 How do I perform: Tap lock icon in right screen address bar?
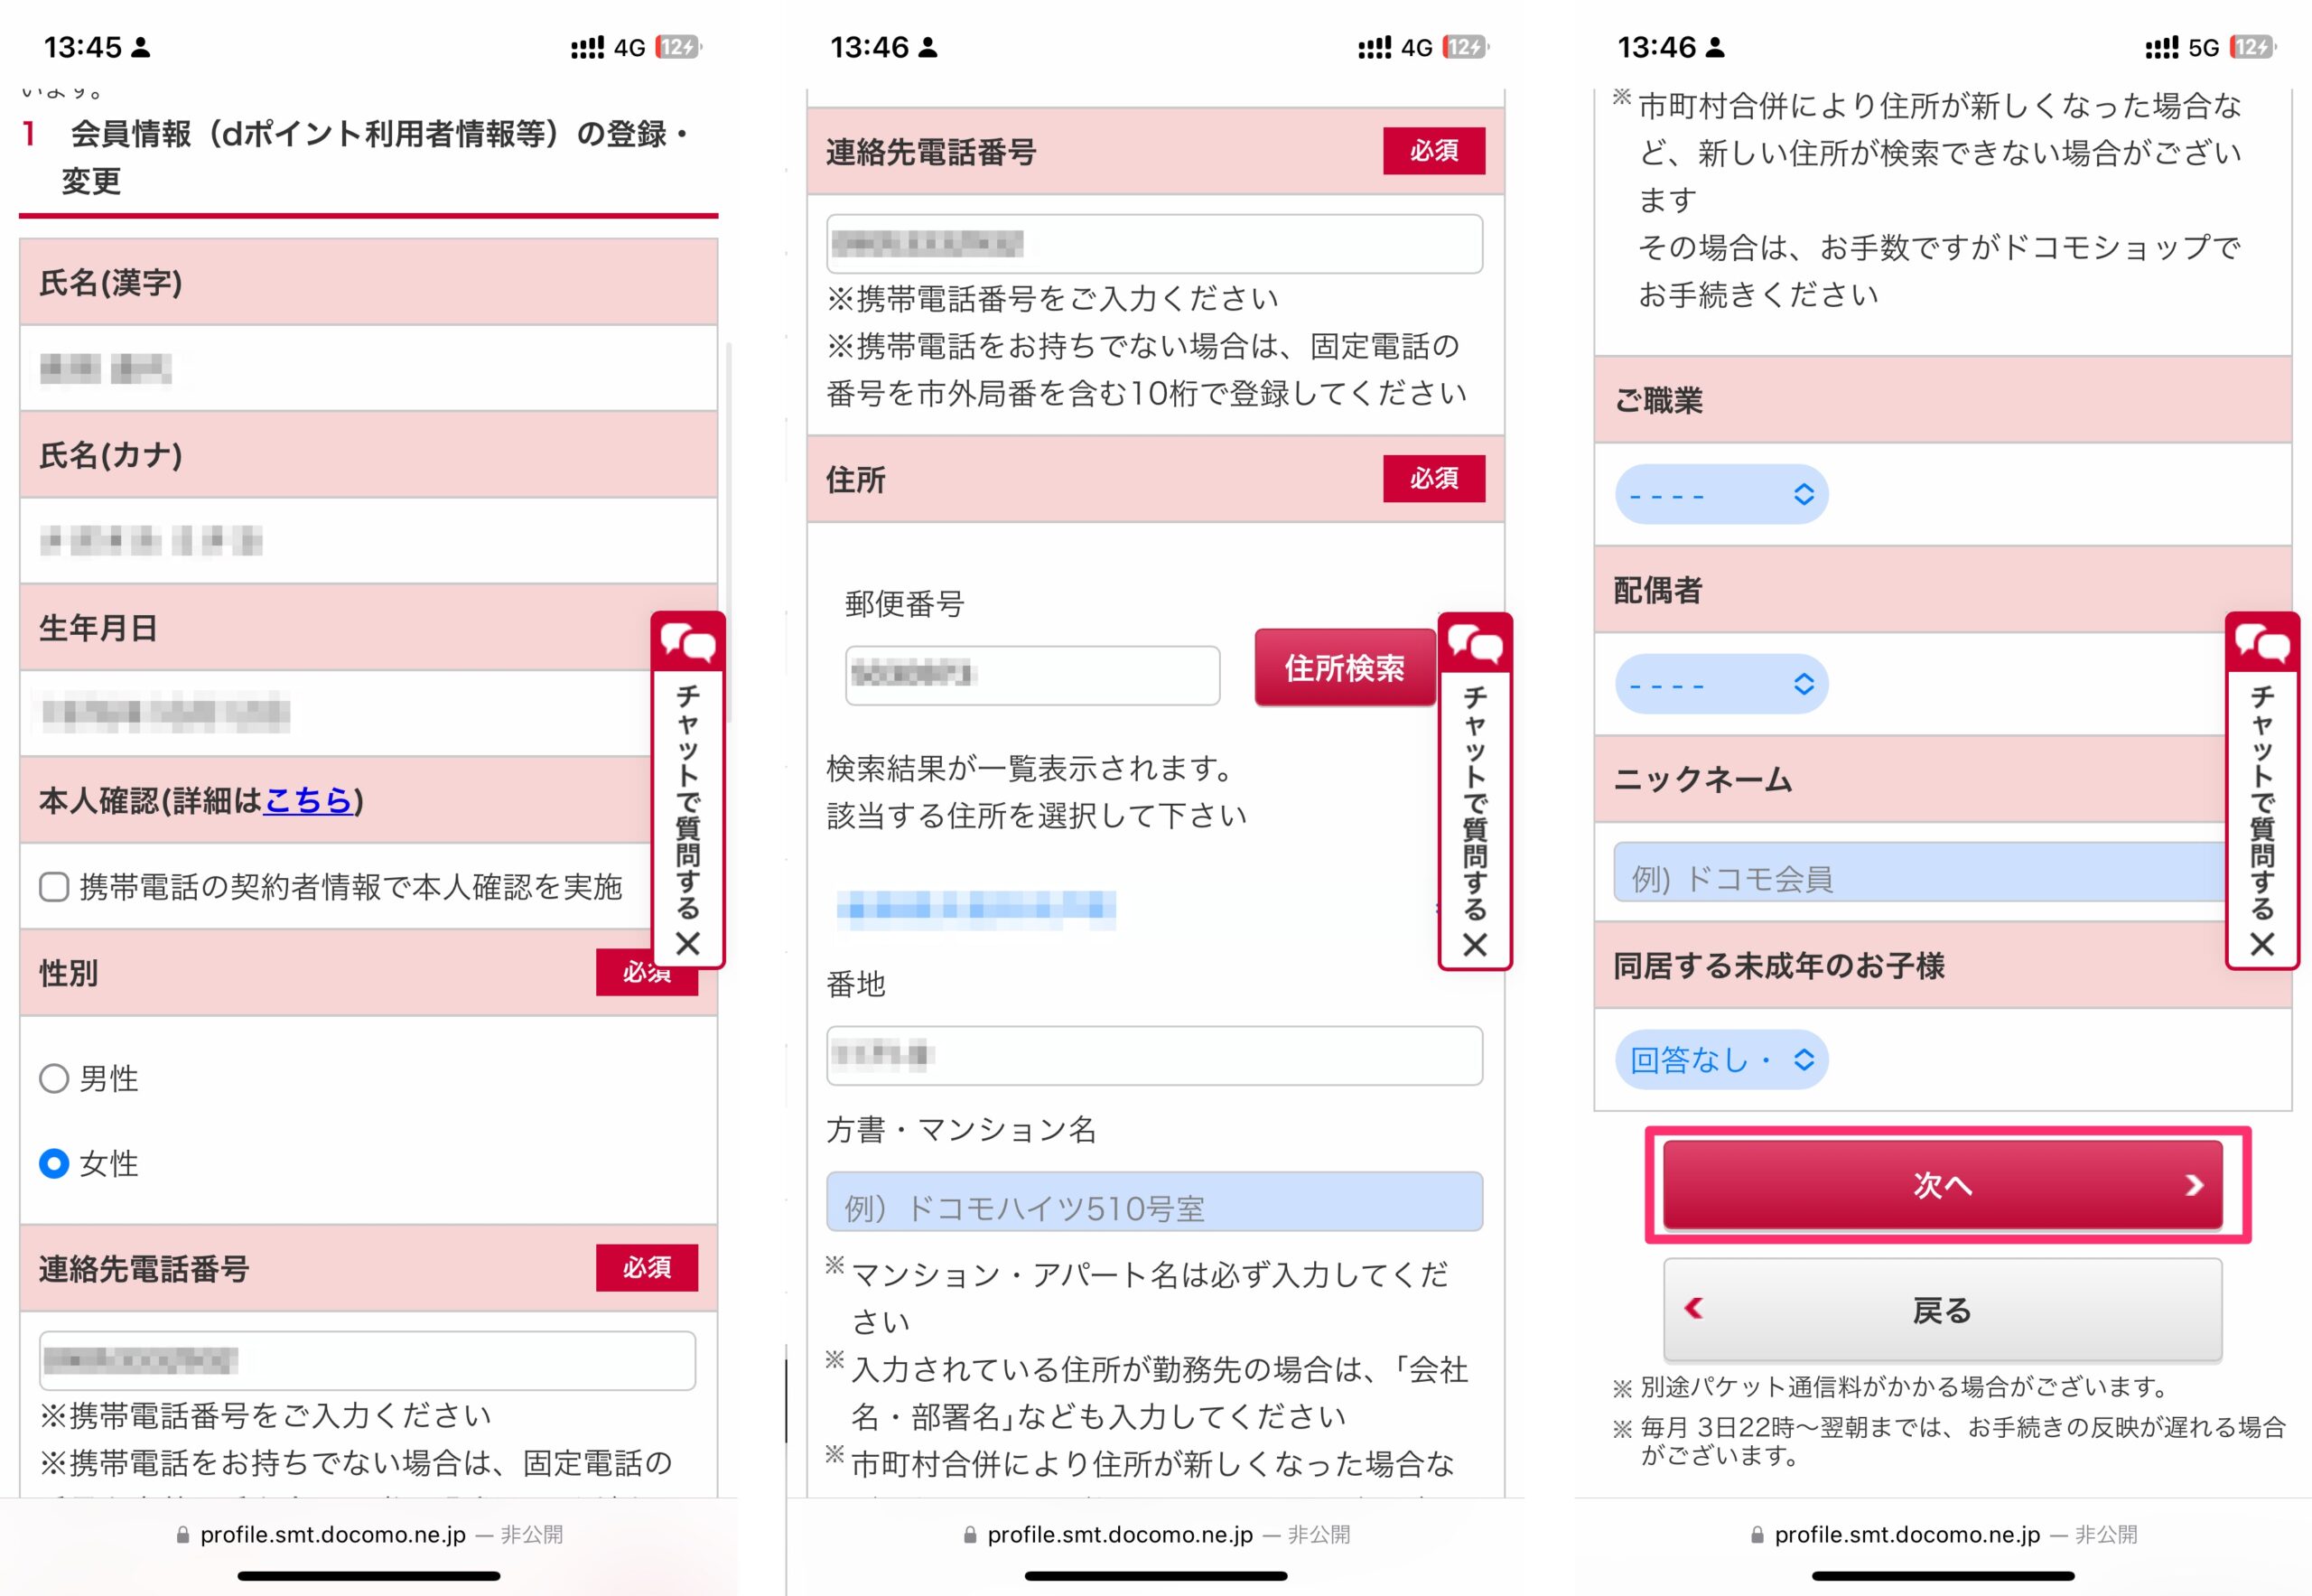1757,1534
